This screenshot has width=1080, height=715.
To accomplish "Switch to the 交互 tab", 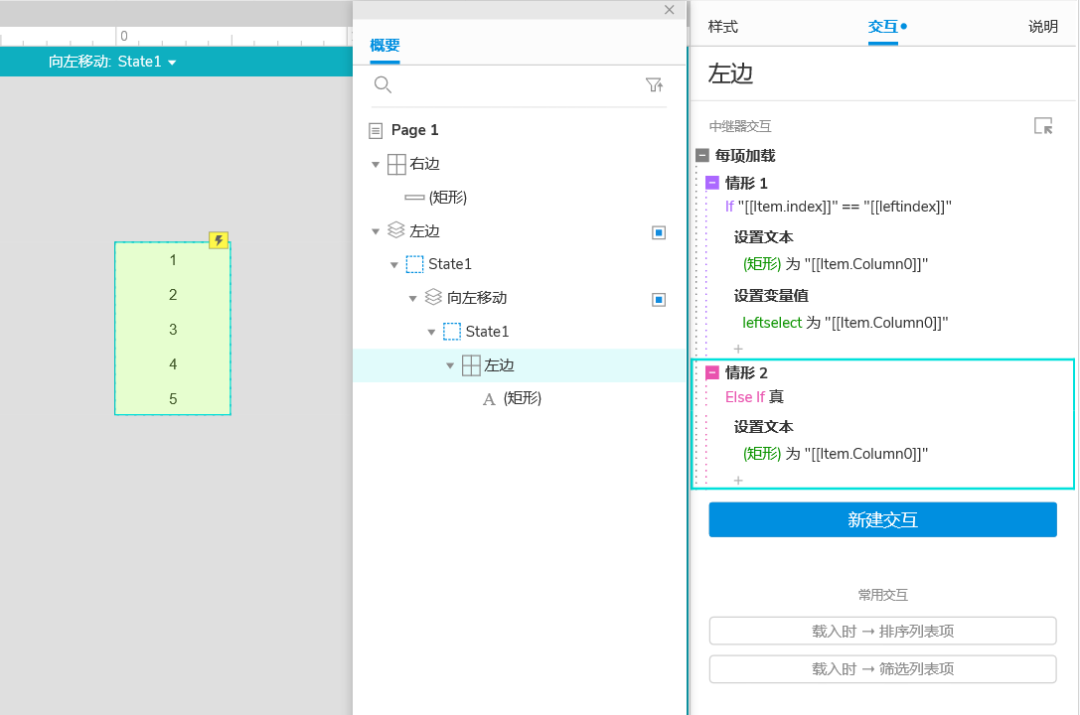I will coord(883,26).
